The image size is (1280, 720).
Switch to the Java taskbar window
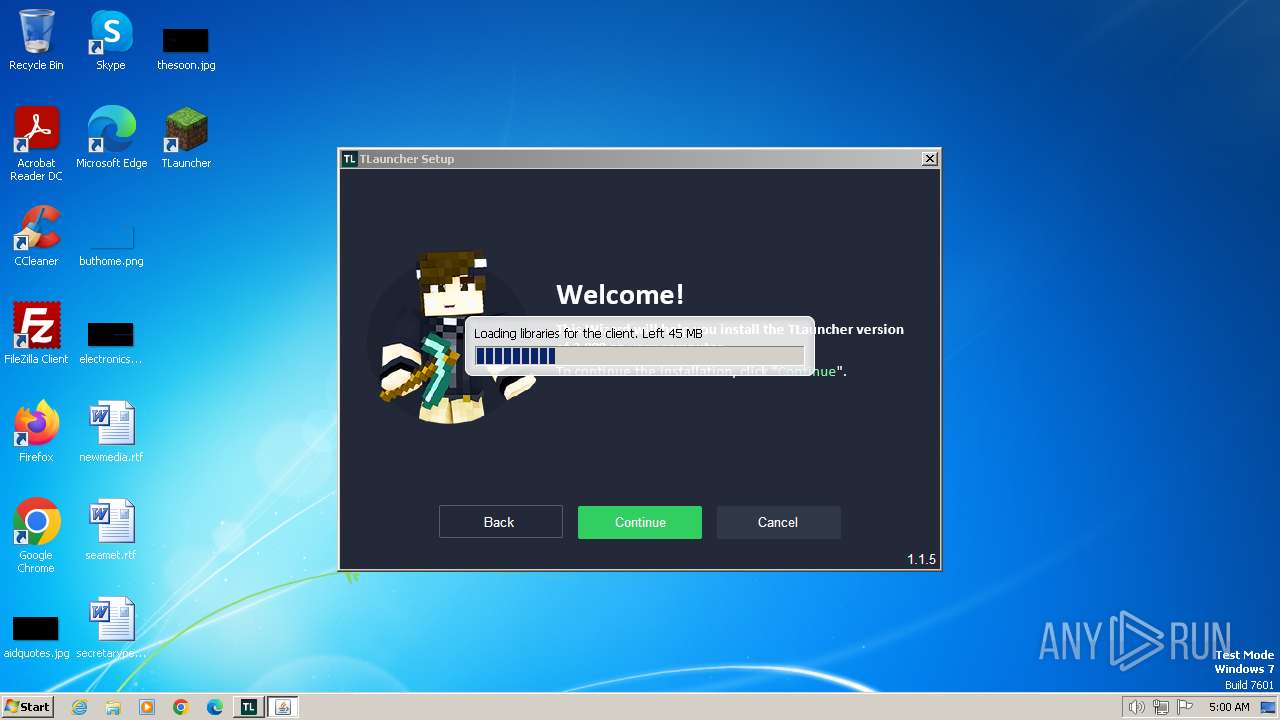coord(283,707)
